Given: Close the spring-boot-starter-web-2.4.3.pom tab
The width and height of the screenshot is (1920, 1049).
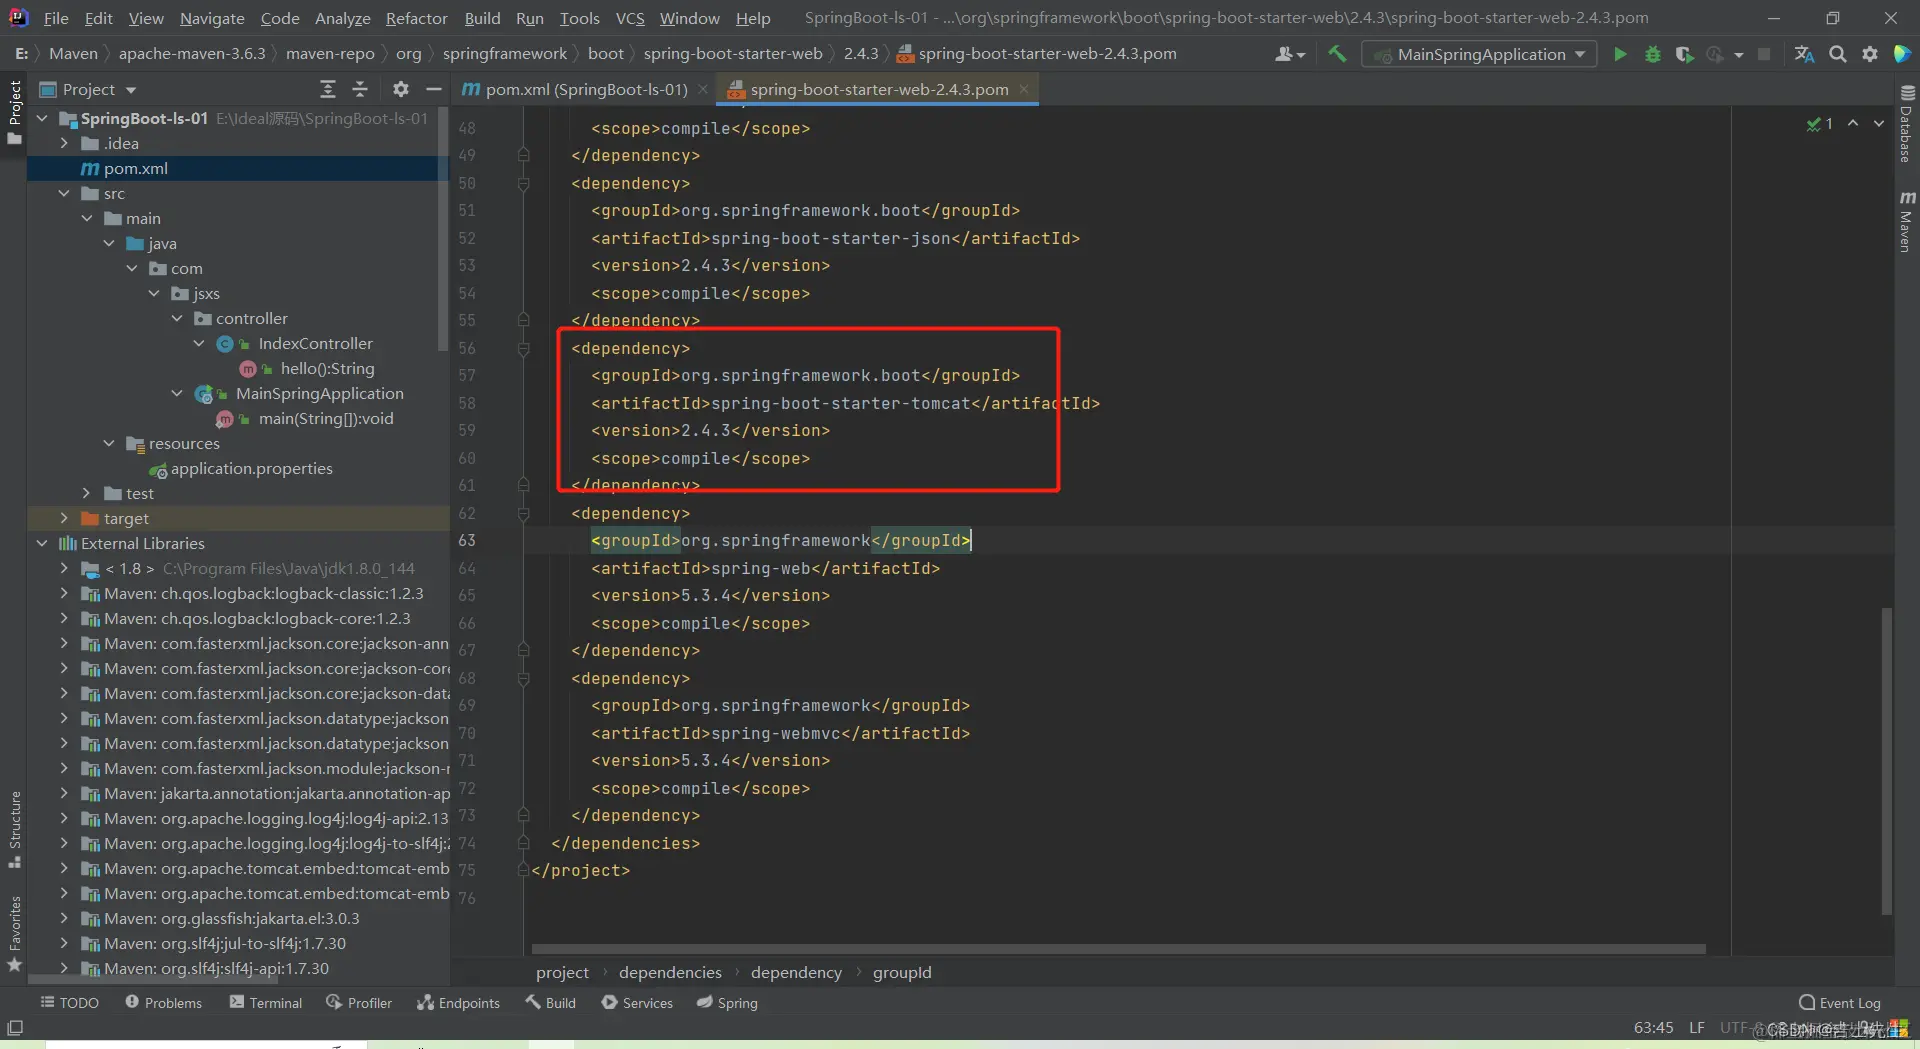Looking at the screenshot, I should (x=1024, y=90).
